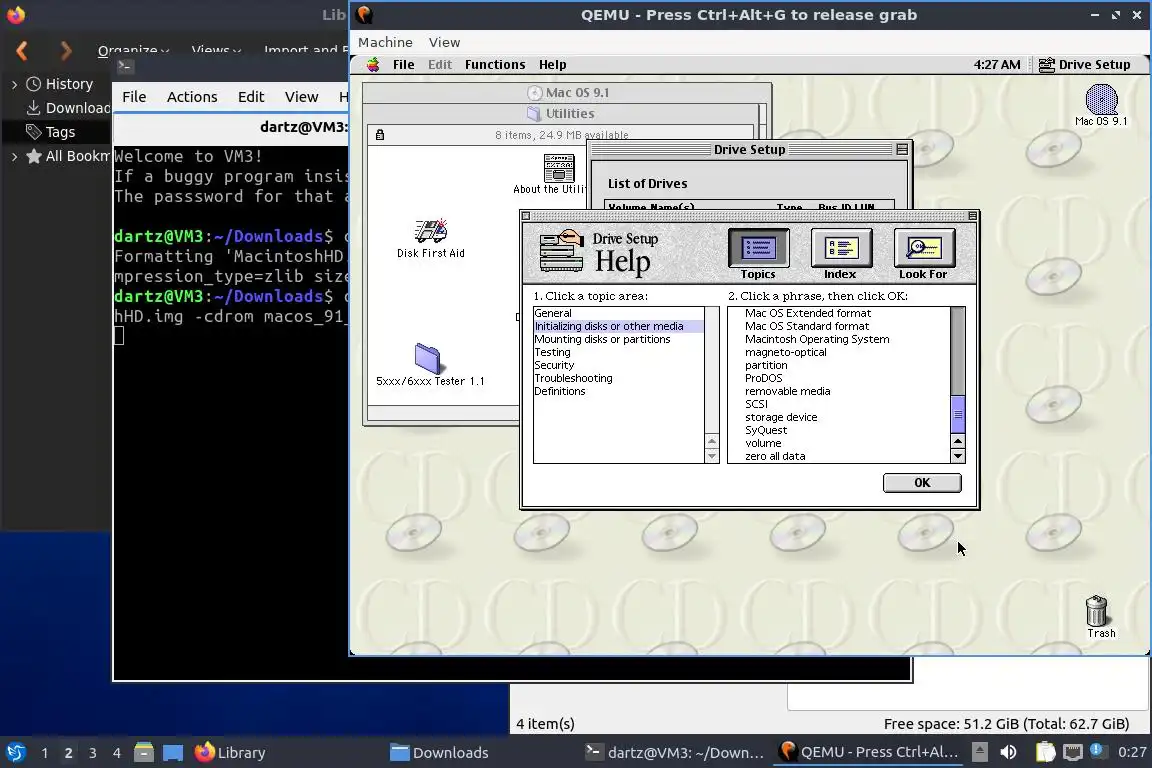Viewport: 1152px width, 768px height.
Task: Switch to workspace 3 in taskbar
Action: (93, 753)
